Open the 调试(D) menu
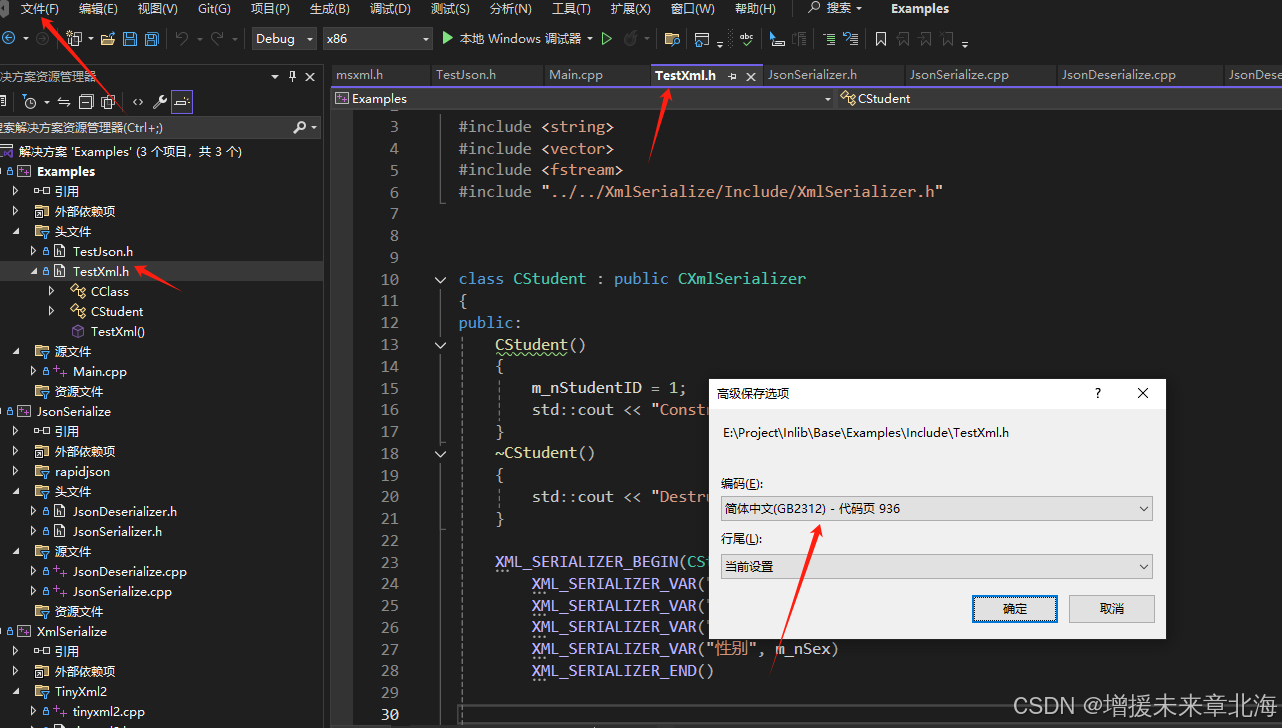Screen dimensions: 1282x728 tap(390, 9)
